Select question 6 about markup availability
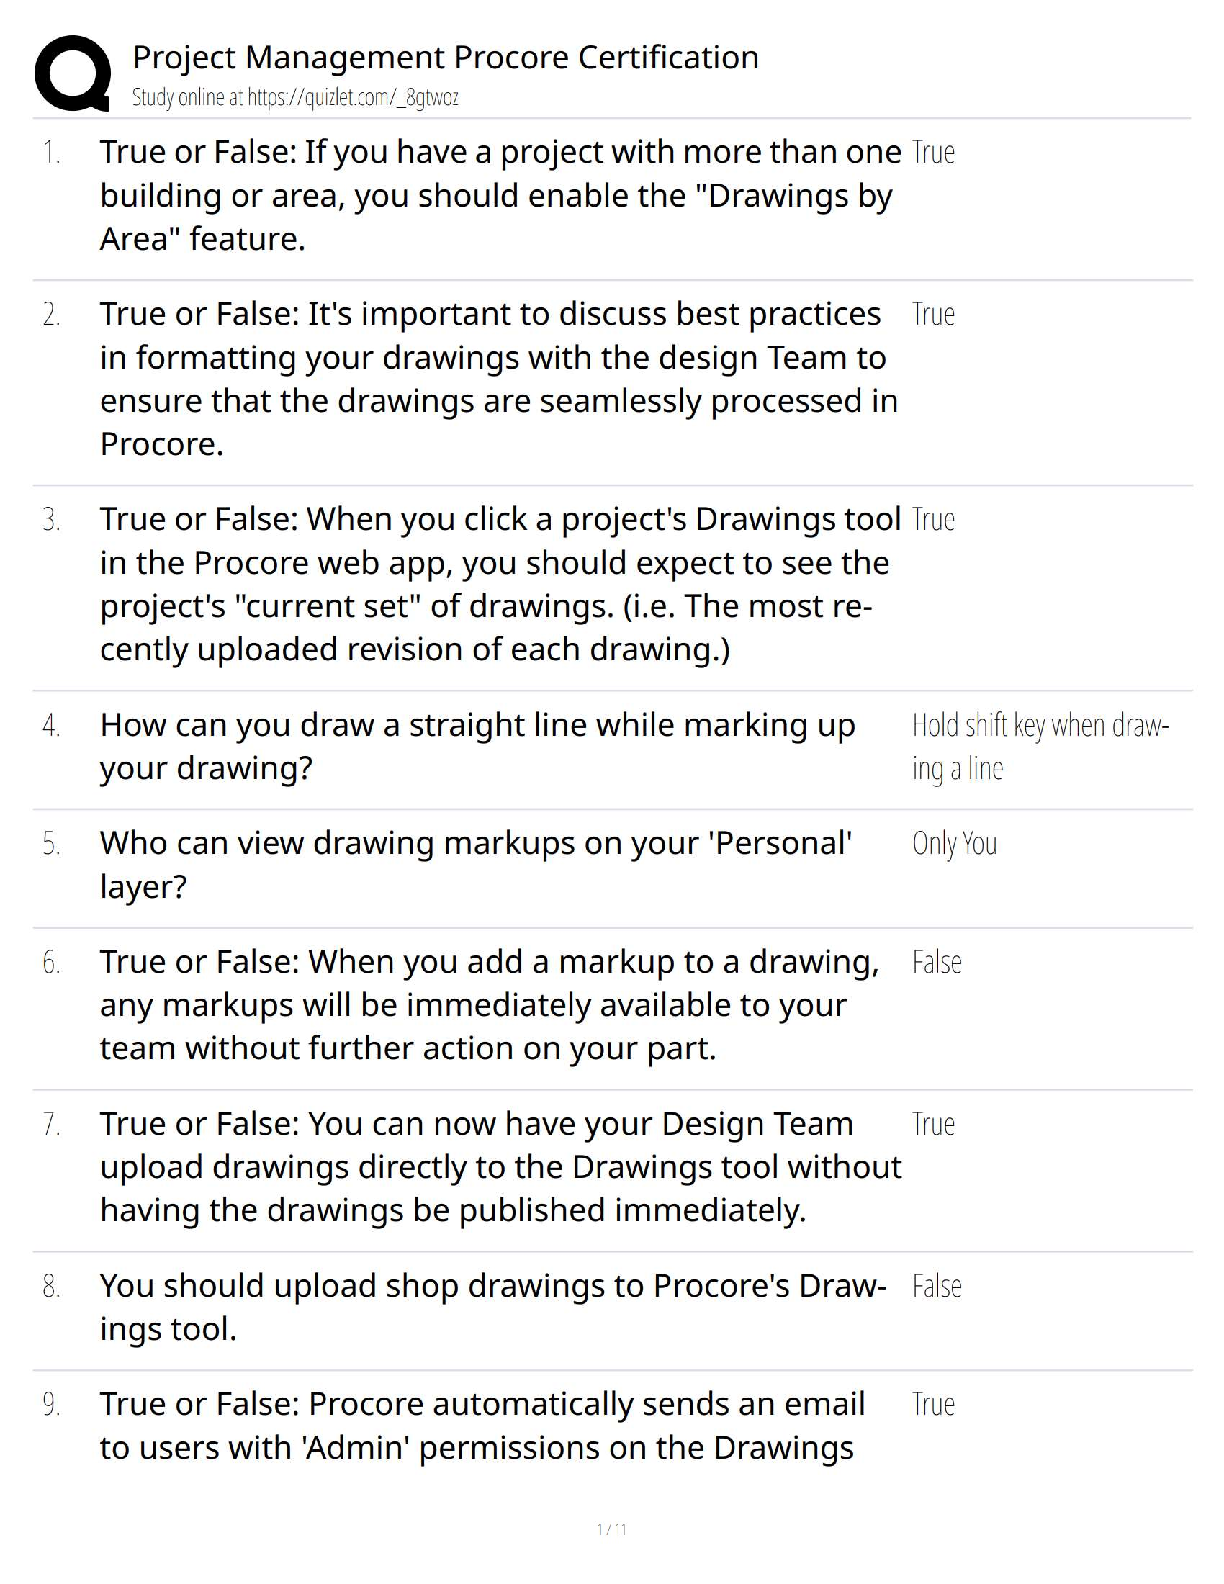The width and height of the screenshot is (1224, 1584). [490, 1005]
